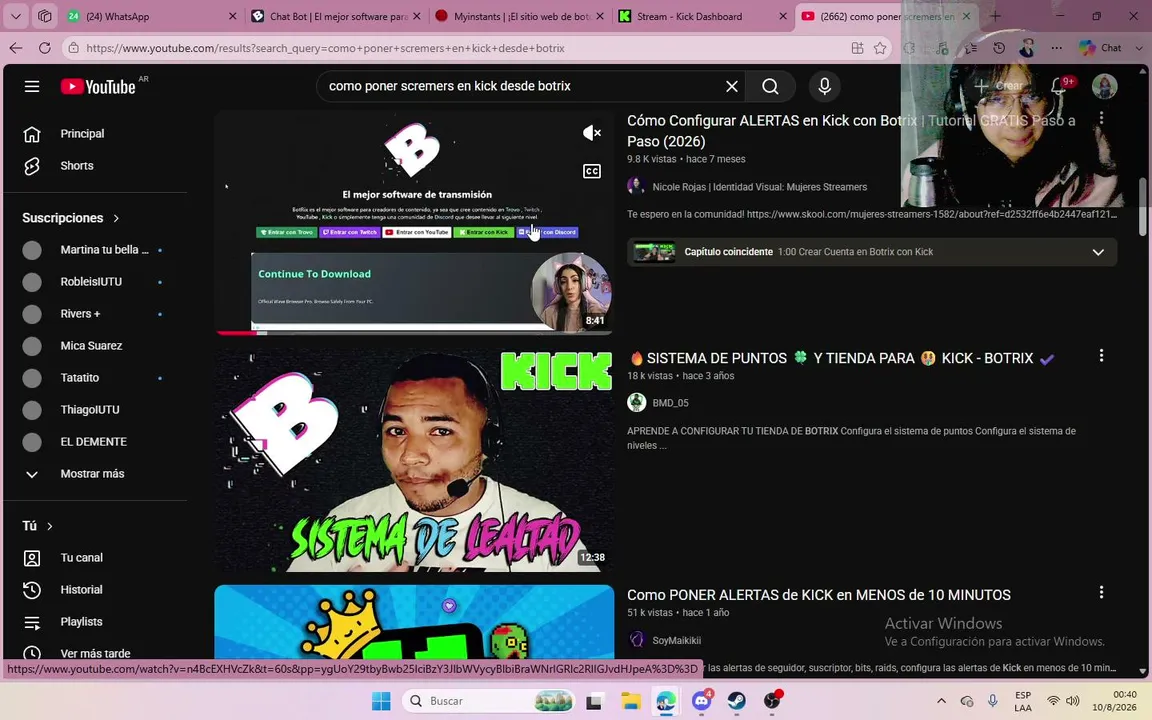Open the account avatar menu
This screenshot has width=1152, height=720.
coord(1104,87)
